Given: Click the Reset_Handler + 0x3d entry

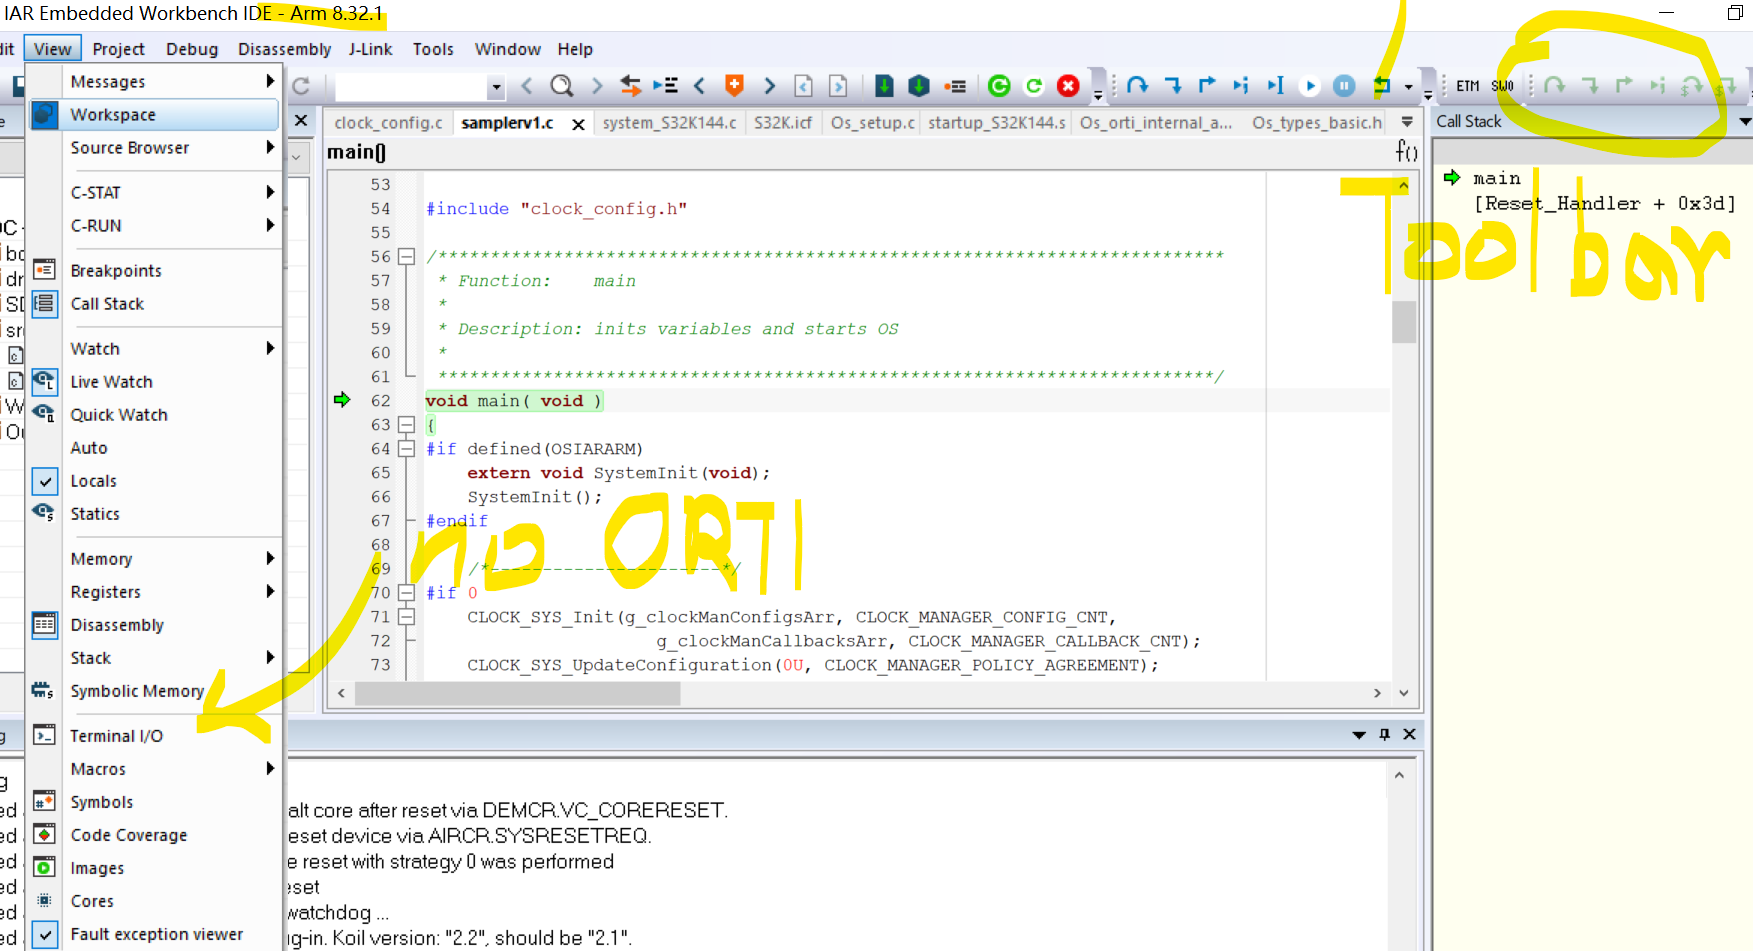Looking at the screenshot, I should (x=1605, y=203).
